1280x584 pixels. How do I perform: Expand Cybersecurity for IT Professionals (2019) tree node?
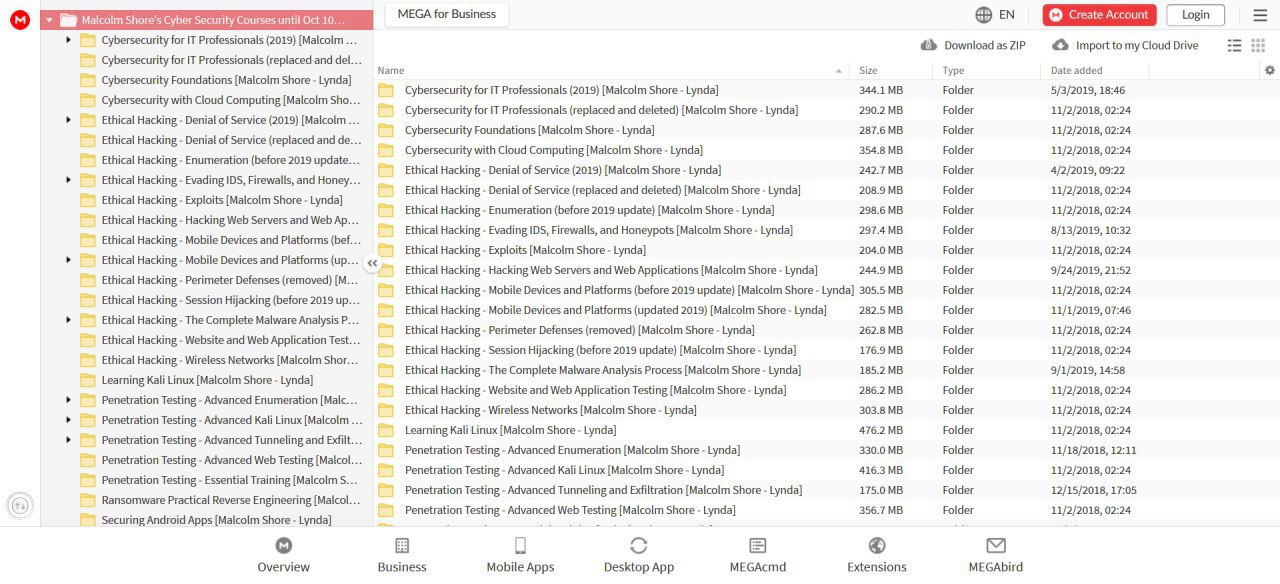click(x=68, y=40)
